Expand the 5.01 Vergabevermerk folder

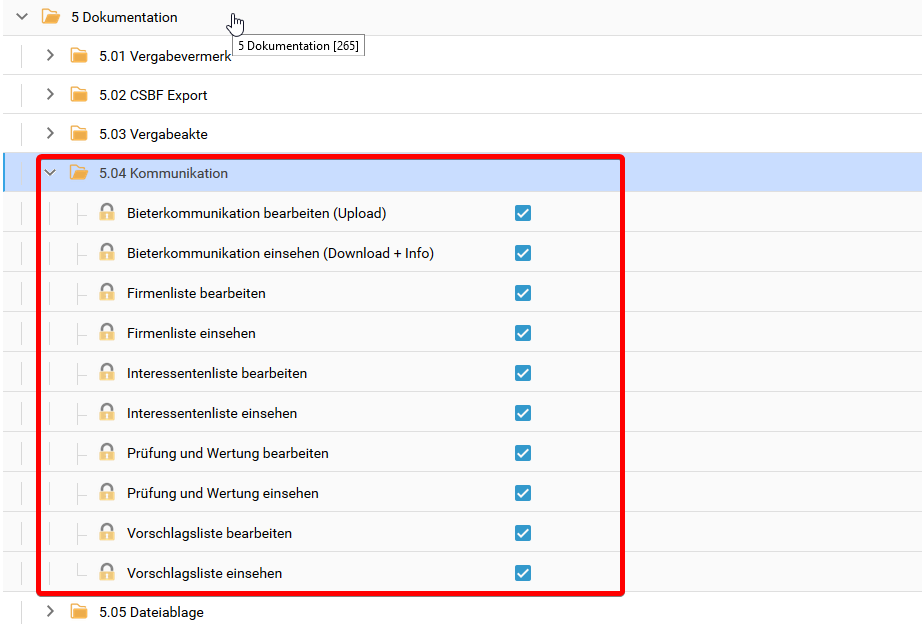(50, 56)
